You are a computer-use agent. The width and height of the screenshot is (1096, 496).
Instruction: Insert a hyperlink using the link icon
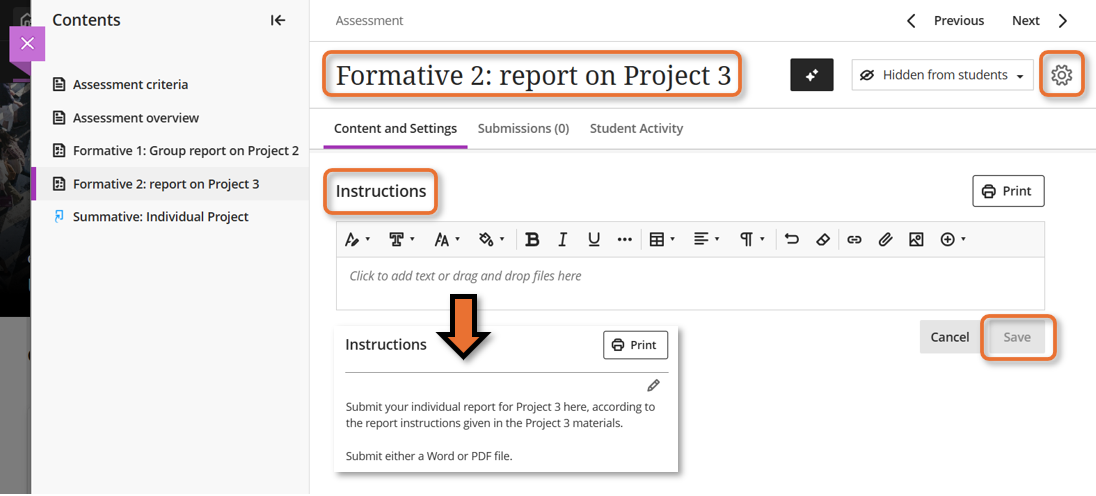tap(854, 240)
